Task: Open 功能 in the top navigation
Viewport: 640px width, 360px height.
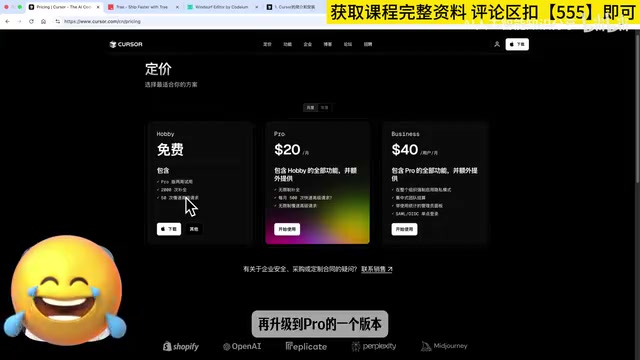Action: pyautogui.click(x=287, y=44)
